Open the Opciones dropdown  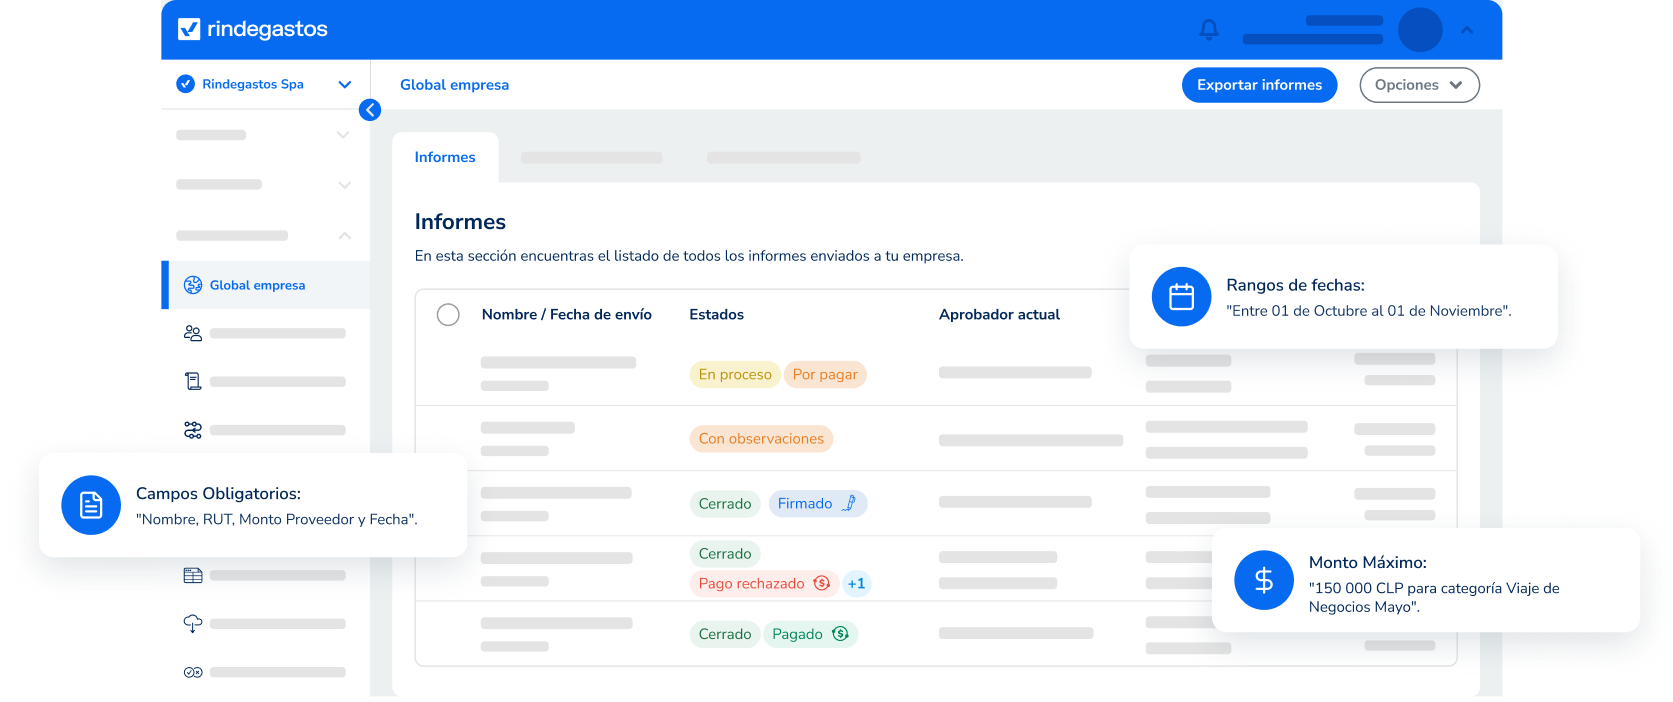[x=1418, y=85]
